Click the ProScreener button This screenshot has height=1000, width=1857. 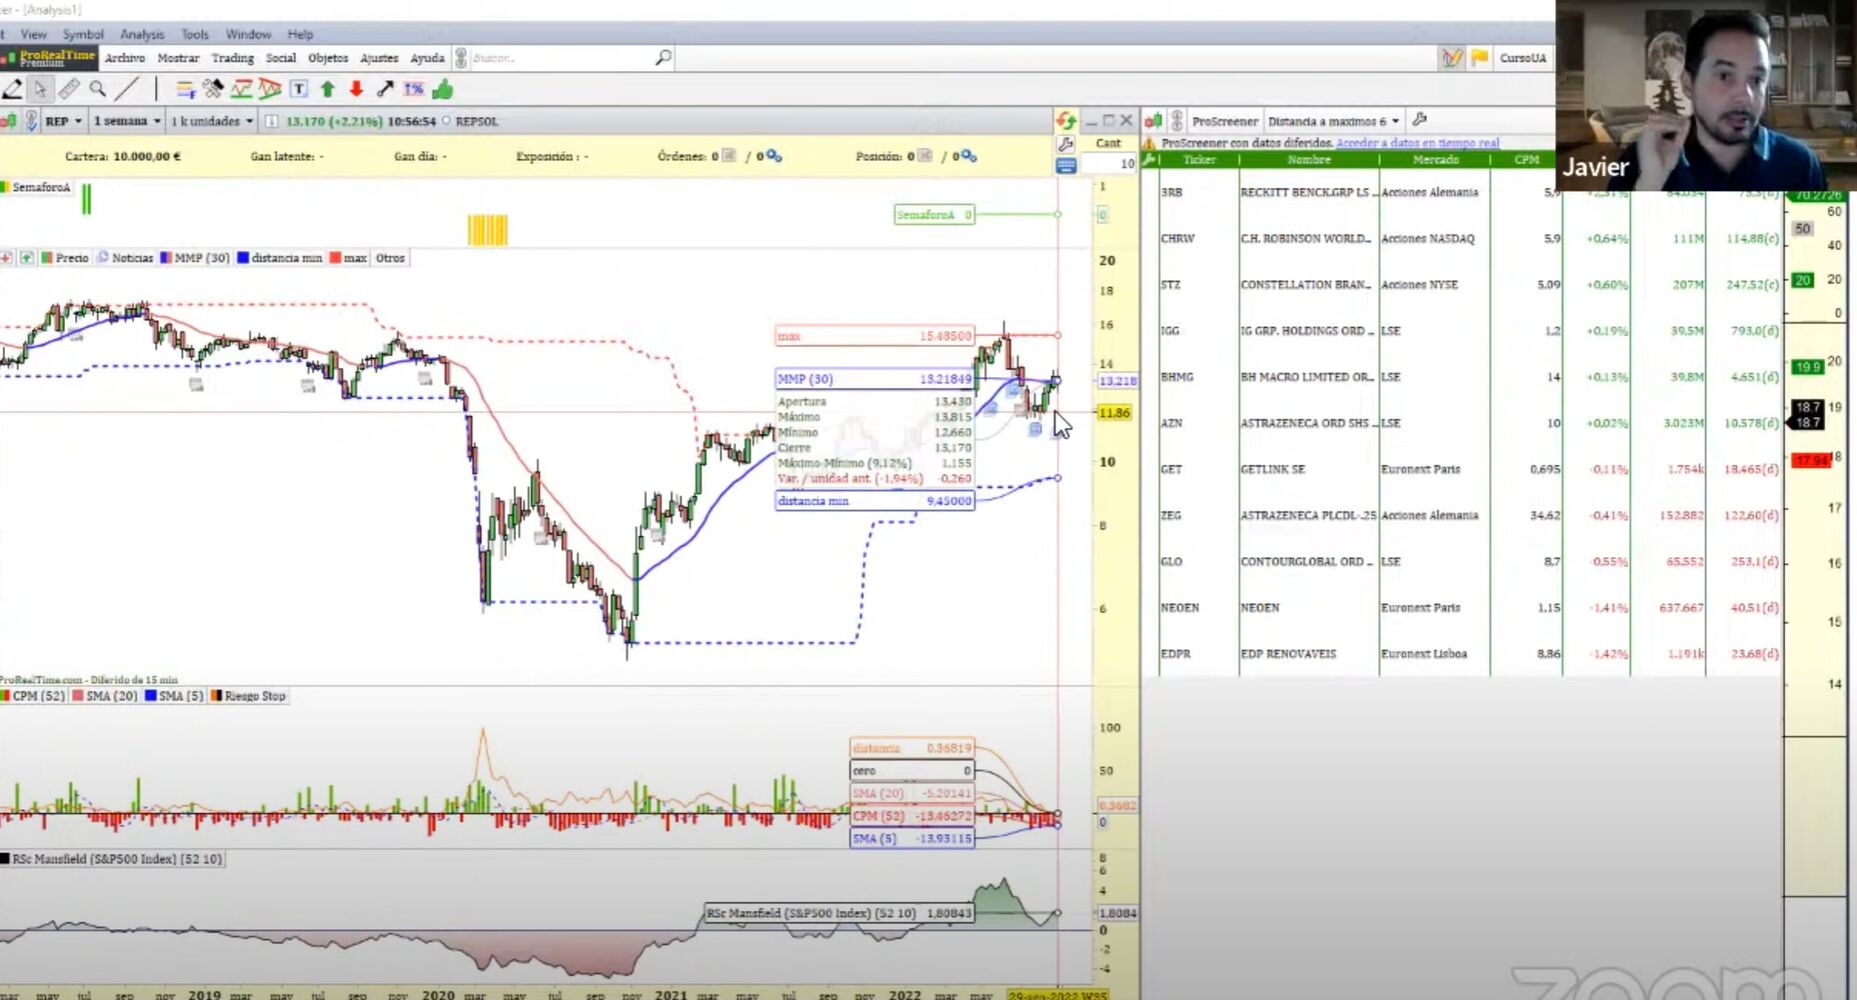(x=1225, y=121)
